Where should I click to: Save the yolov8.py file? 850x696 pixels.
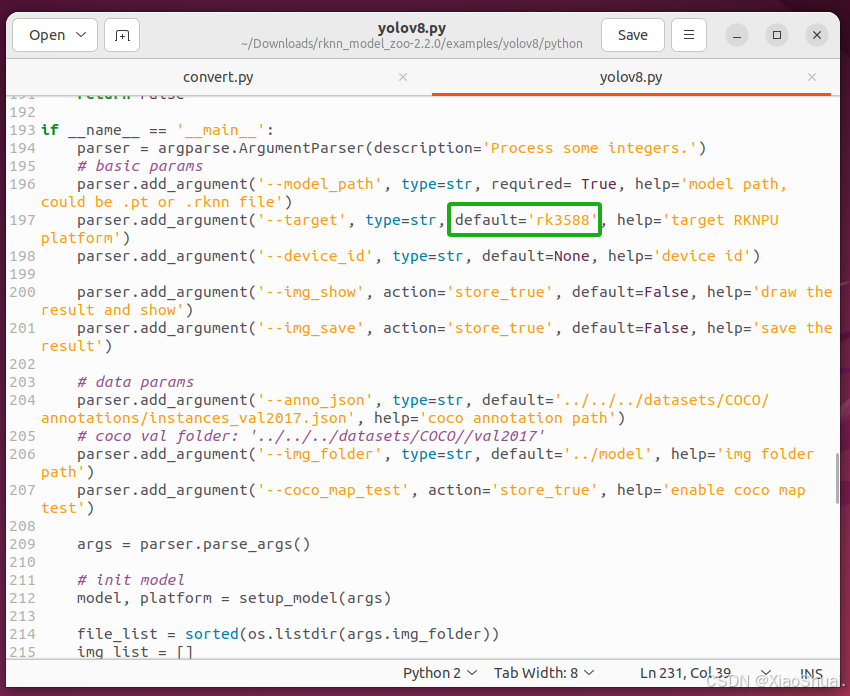click(633, 35)
